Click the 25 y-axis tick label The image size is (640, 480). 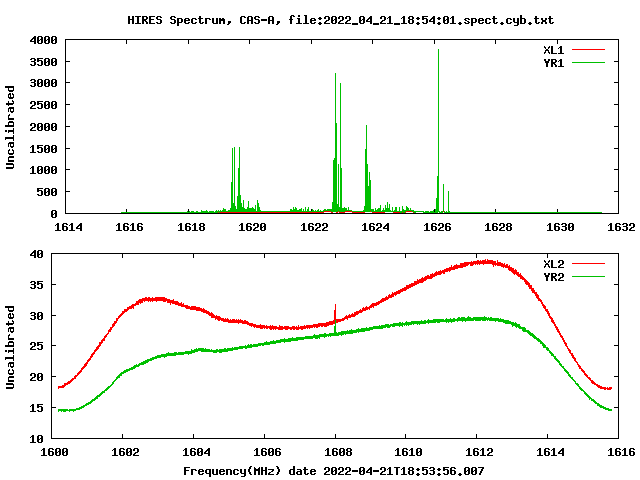(36, 346)
